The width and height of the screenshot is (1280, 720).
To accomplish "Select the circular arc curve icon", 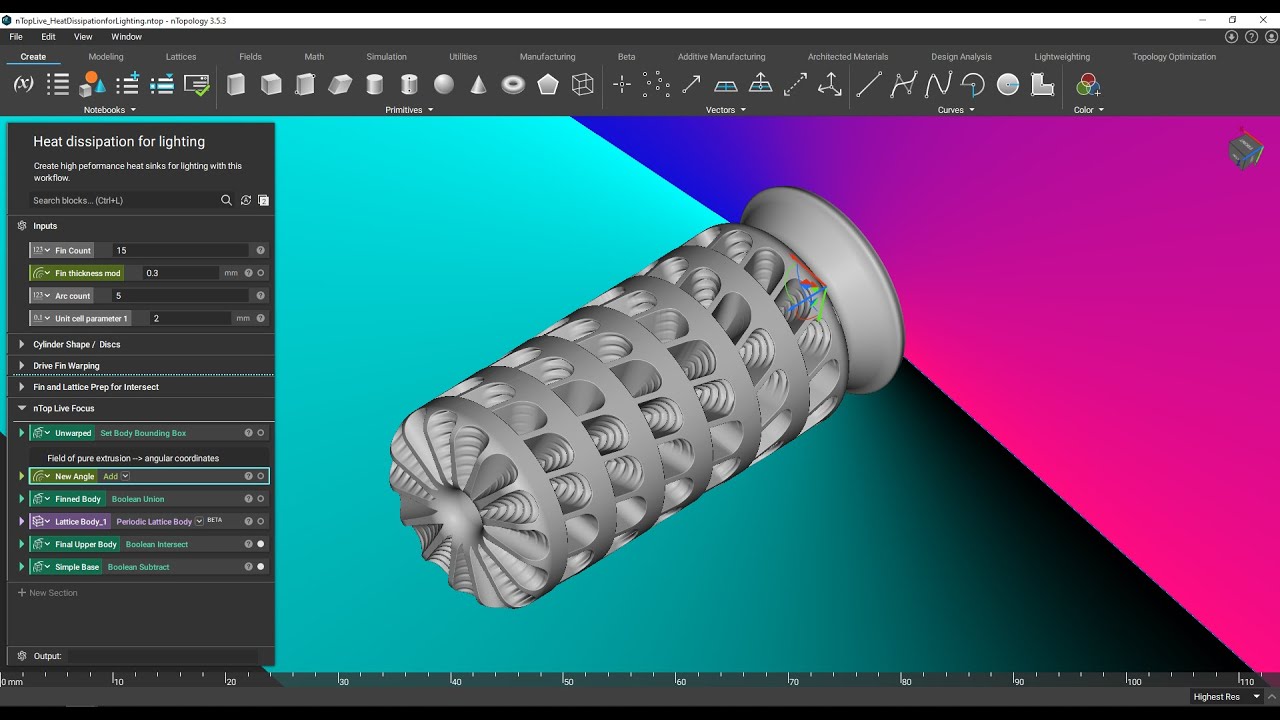I will coord(973,84).
